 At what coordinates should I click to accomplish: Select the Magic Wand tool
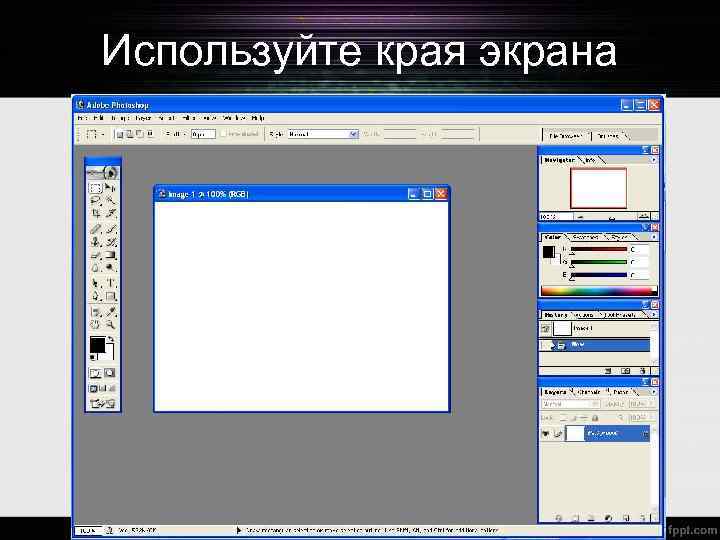point(110,200)
